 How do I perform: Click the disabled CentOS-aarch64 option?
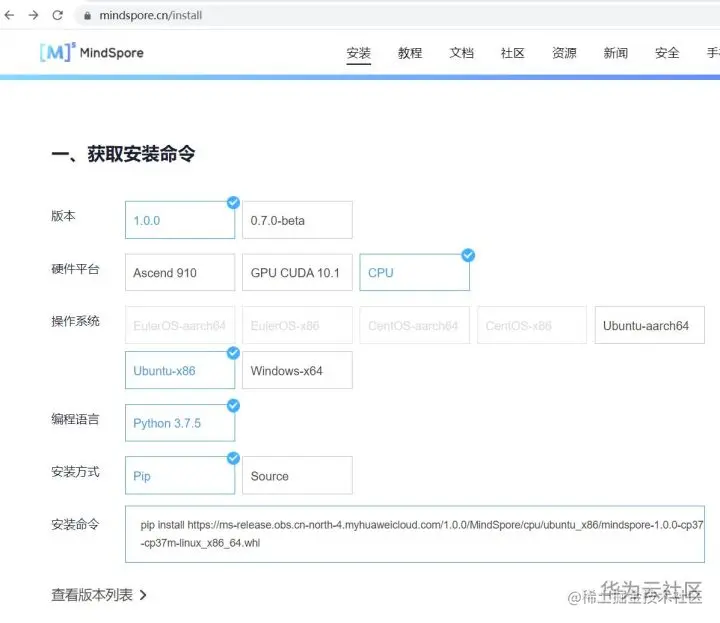point(415,325)
